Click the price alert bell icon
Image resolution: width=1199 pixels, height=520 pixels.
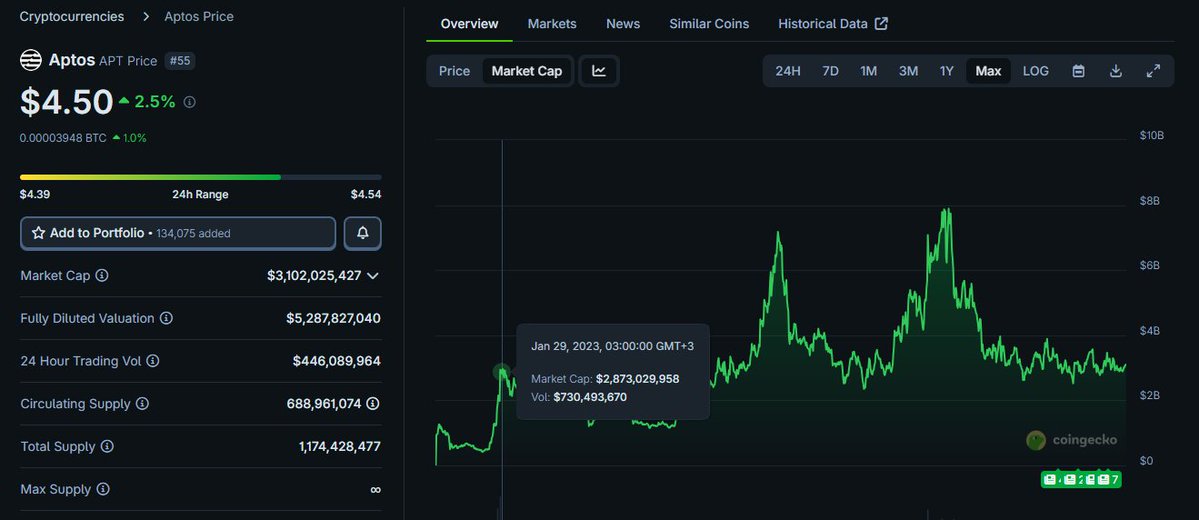click(362, 233)
